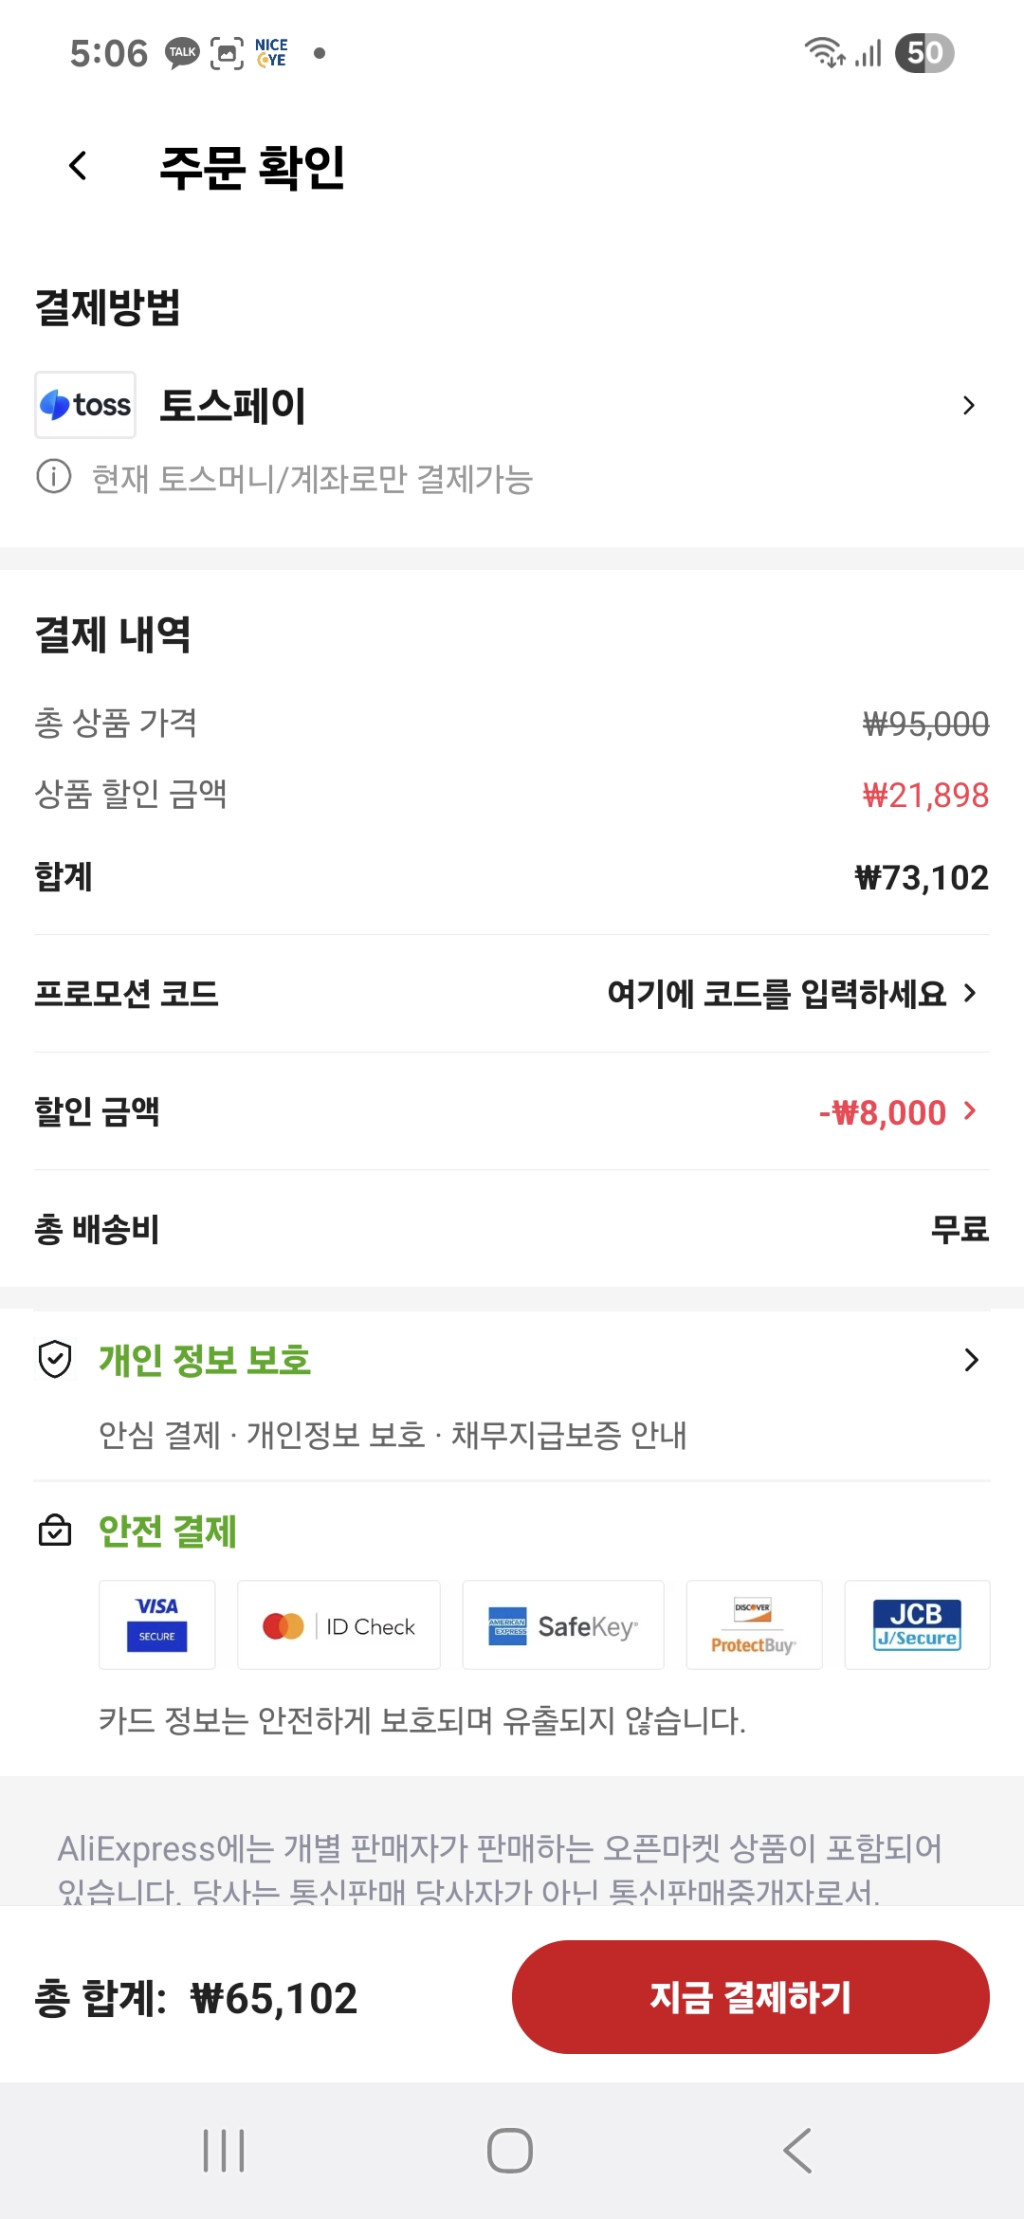1024x2219 pixels.
Task: Tap the Discover ProtectBuy badge
Action: [753, 1626]
